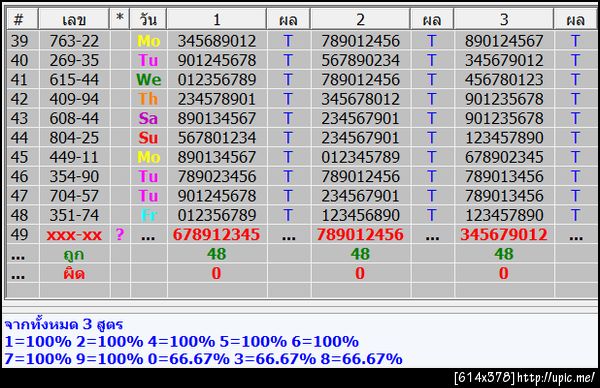
Task: Click '123456890' in row 48
Action: [360, 215]
